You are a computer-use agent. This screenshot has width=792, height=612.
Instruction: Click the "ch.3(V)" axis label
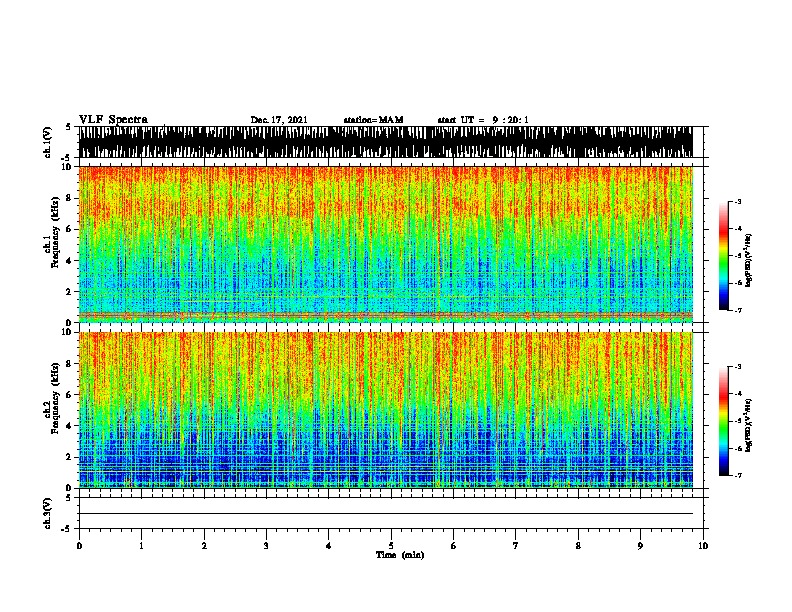point(47,513)
